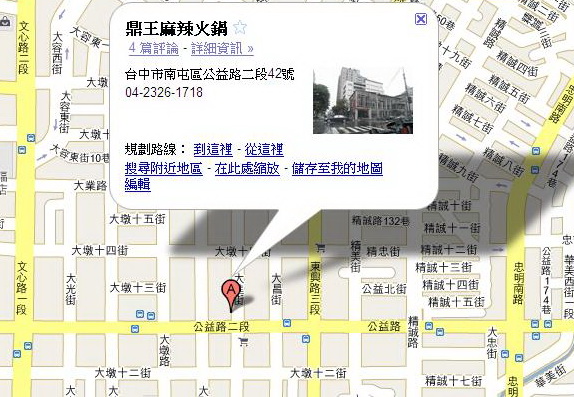Click 在此處縮放 link
Viewport: 574px width, 397px height.
[247, 168]
